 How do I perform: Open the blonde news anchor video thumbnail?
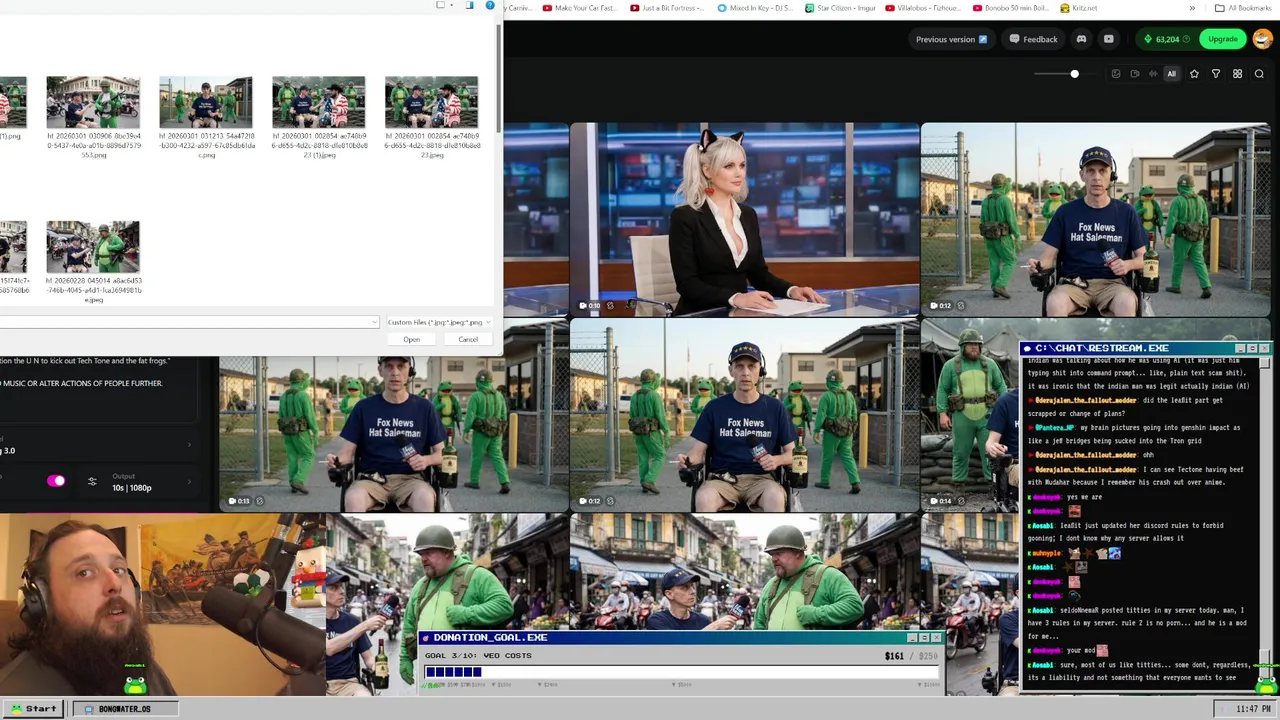745,219
